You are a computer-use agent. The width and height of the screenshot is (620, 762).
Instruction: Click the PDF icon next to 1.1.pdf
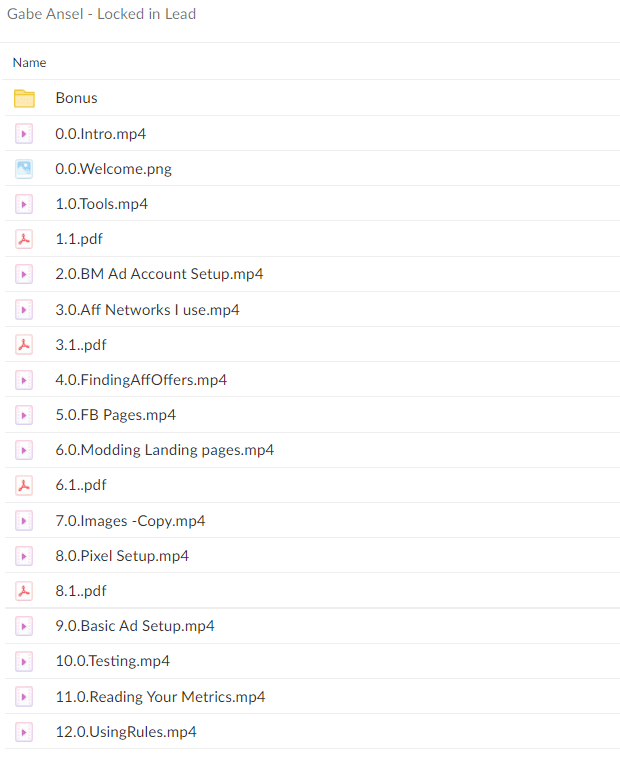coord(24,239)
